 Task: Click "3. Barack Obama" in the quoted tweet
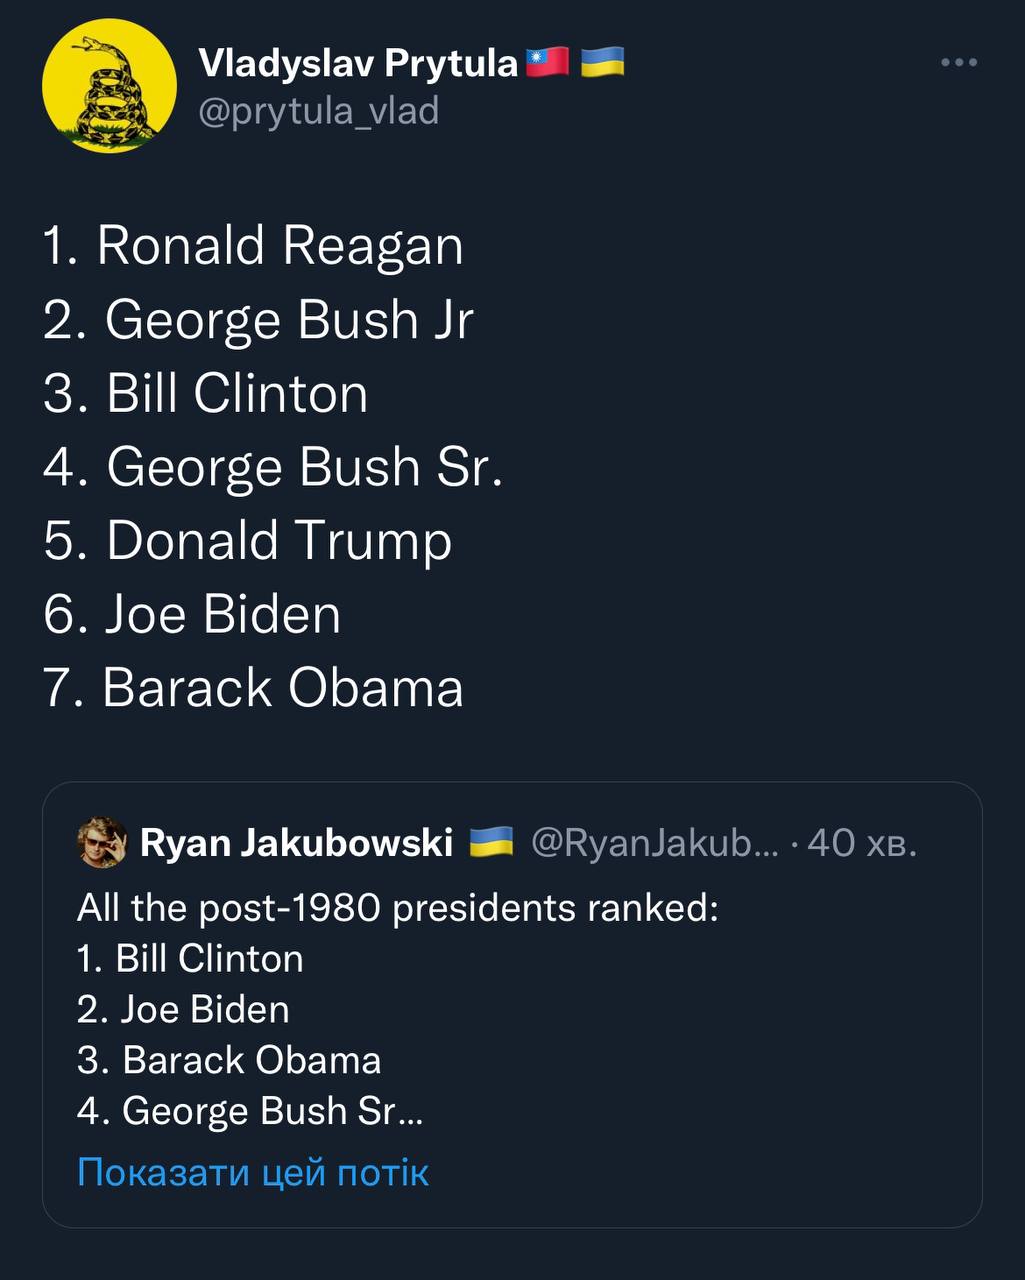click(x=229, y=1060)
